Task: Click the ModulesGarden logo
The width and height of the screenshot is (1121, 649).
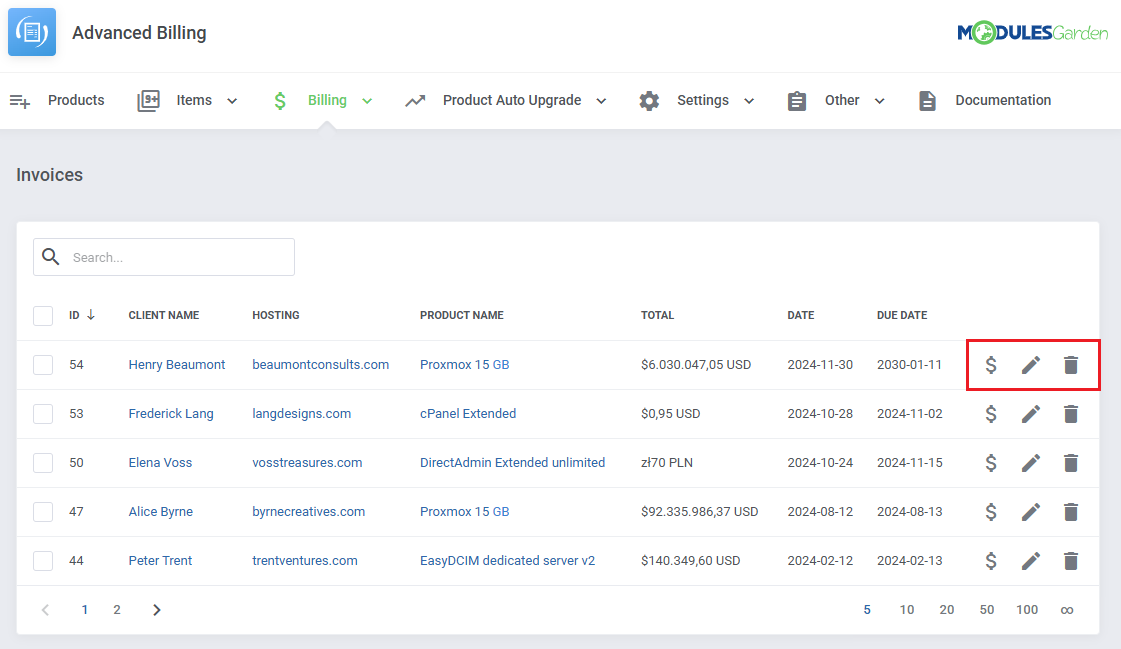Action: coord(1032,33)
